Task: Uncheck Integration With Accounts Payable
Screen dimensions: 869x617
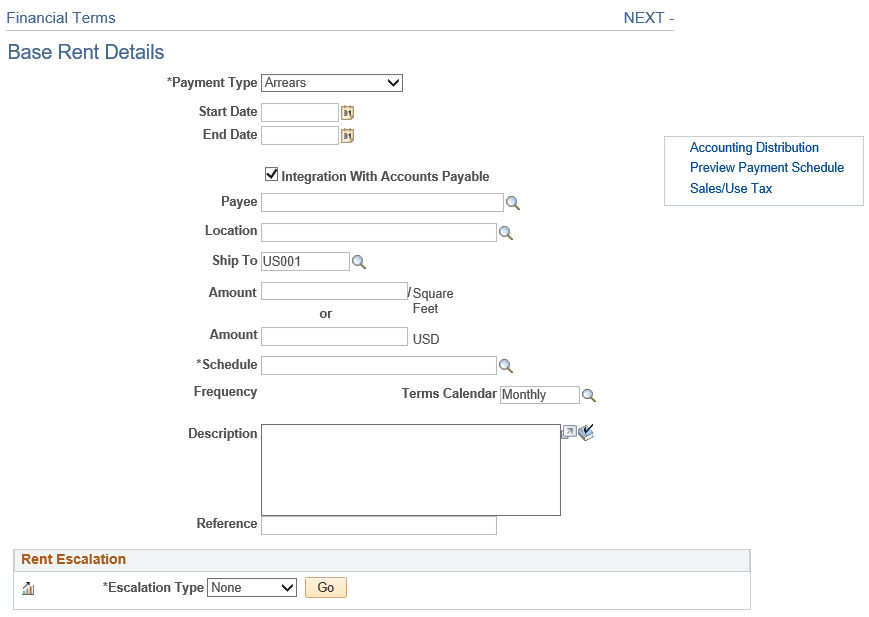Action: (271, 174)
